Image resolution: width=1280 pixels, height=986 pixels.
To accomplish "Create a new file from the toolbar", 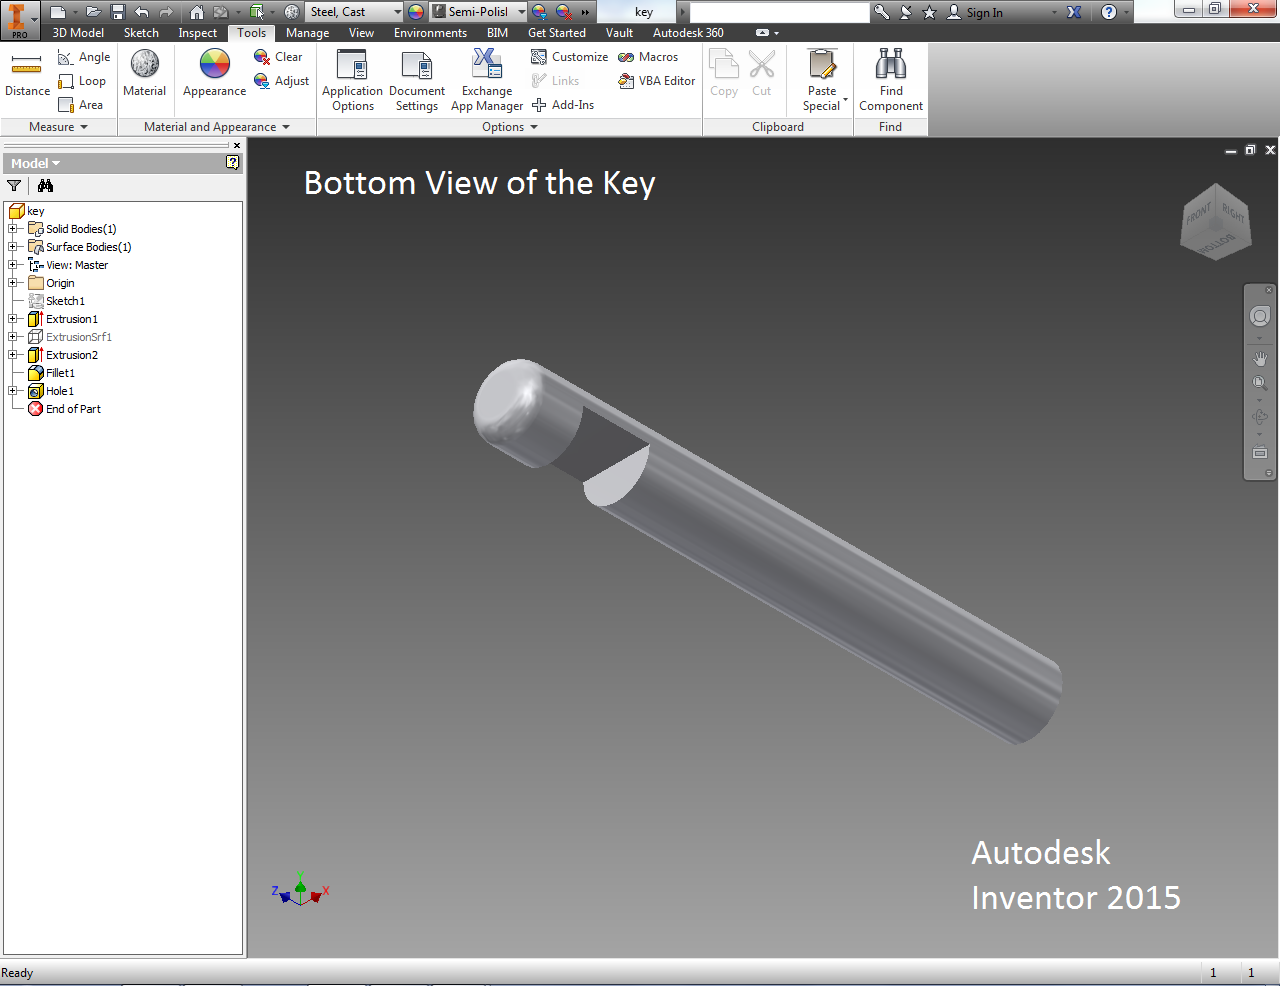I will coord(57,12).
